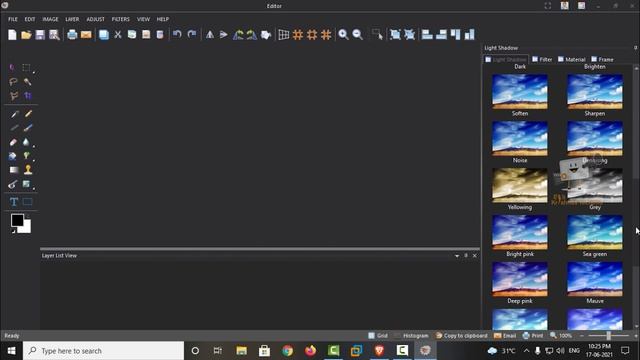The image size is (640, 360).
Task: Open the ADJUST menu
Action: coord(96,19)
